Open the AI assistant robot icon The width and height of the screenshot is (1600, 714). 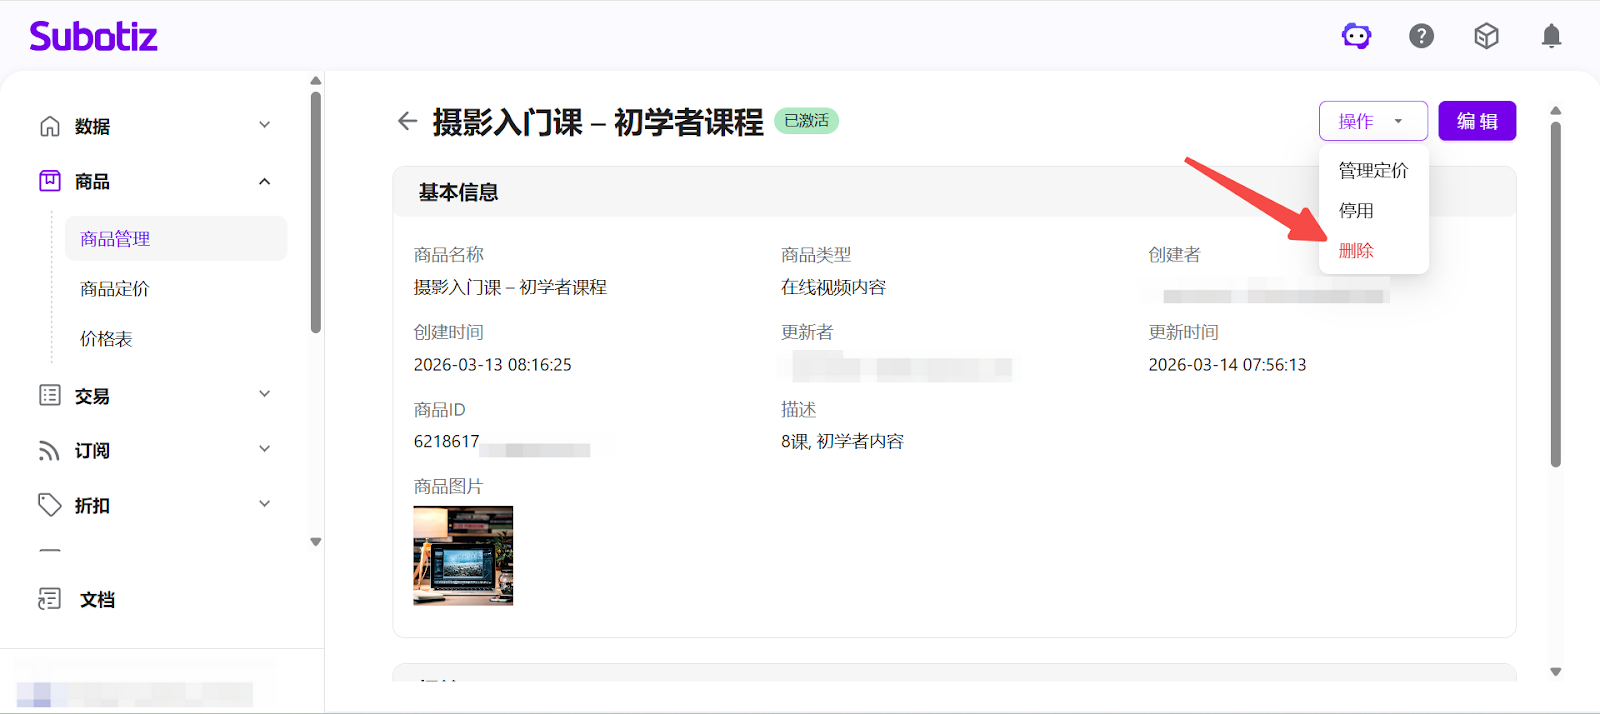pos(1356,36)
